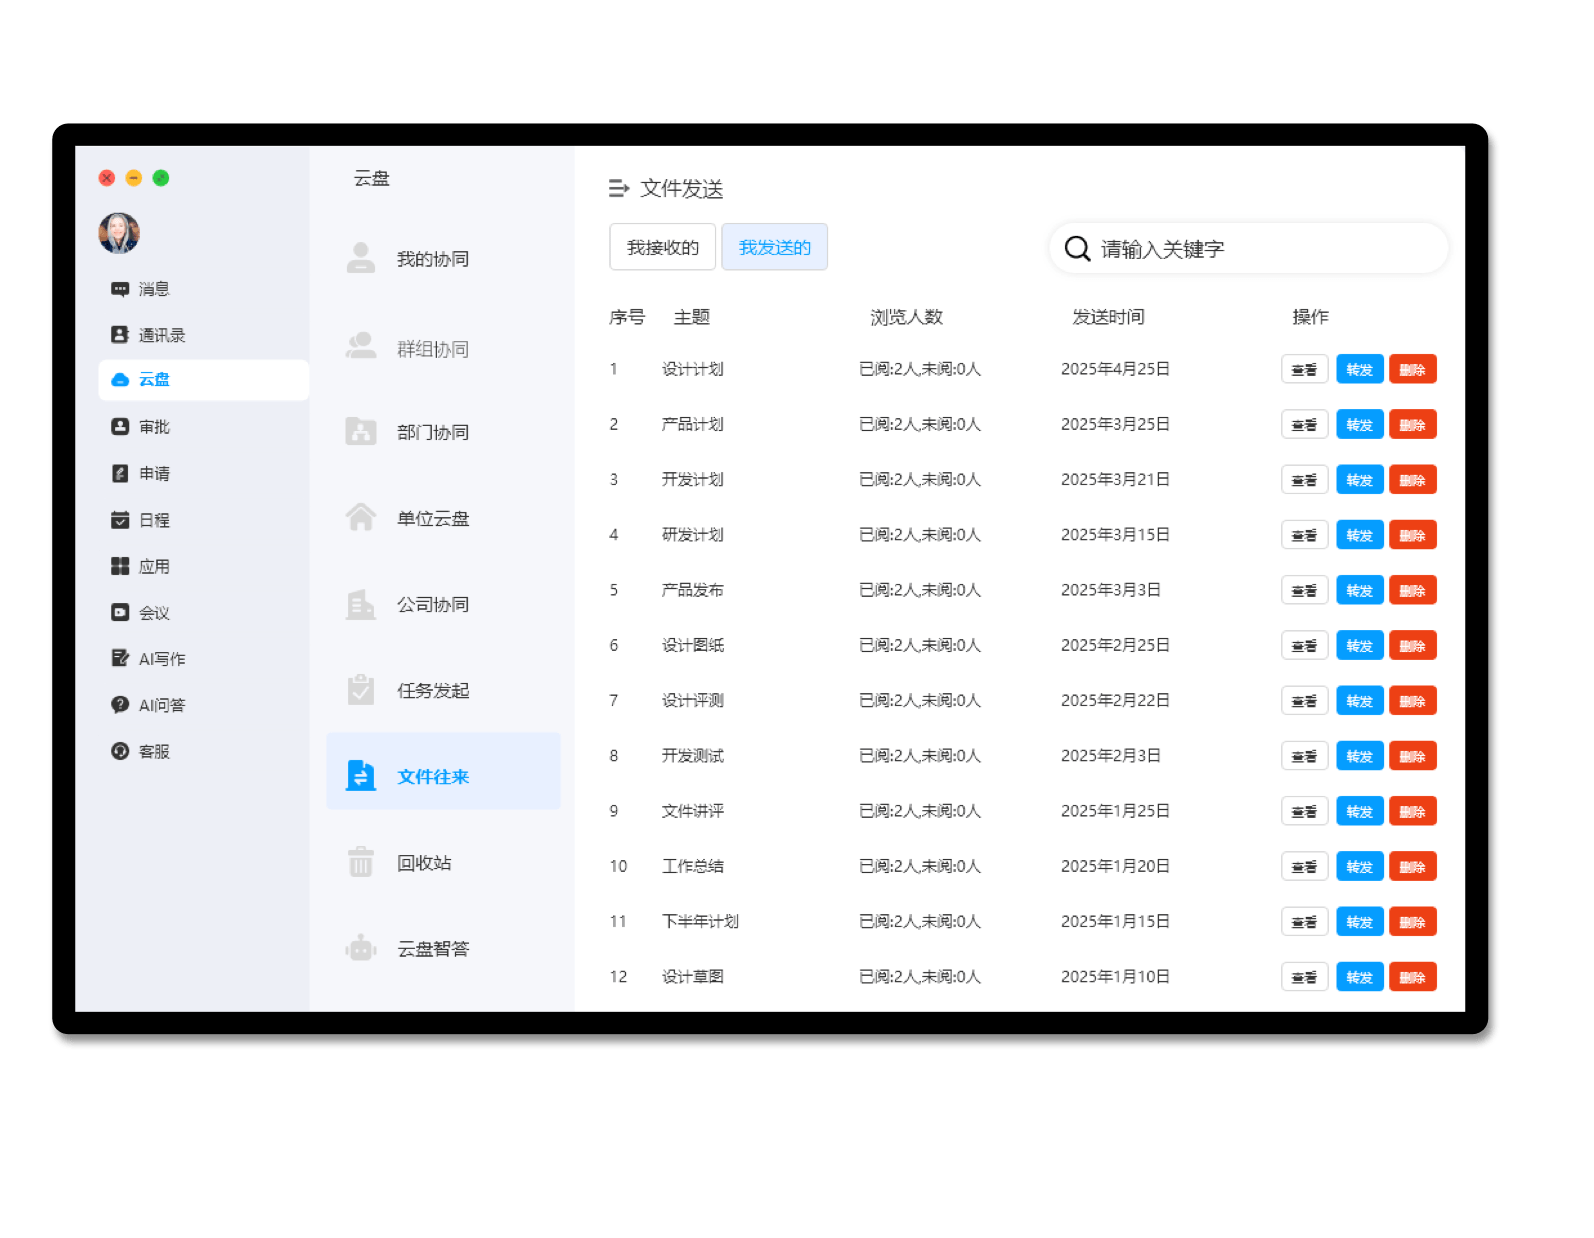1594x1238 pixels.
Task: Switch to the 我发送的 tab
Action: [x=774, y=247]
